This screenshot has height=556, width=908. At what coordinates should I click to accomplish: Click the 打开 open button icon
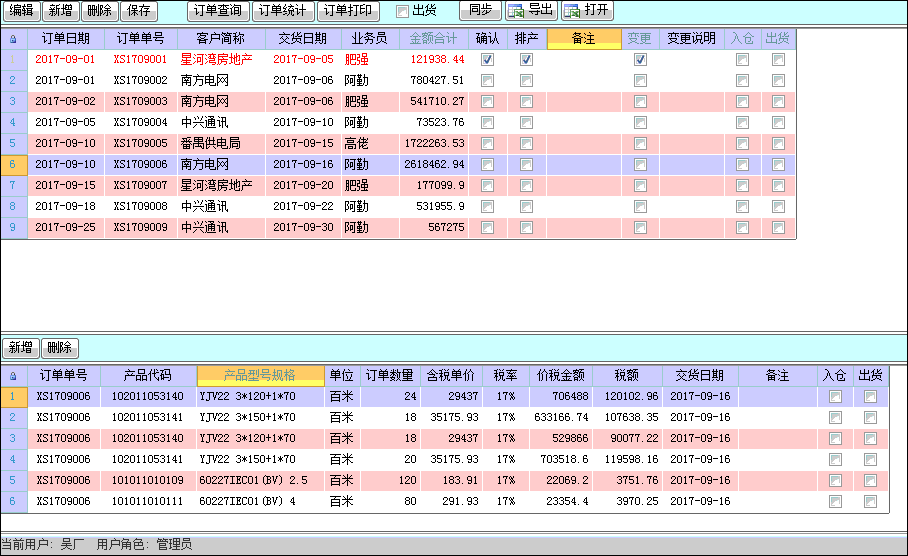[574, 11]
